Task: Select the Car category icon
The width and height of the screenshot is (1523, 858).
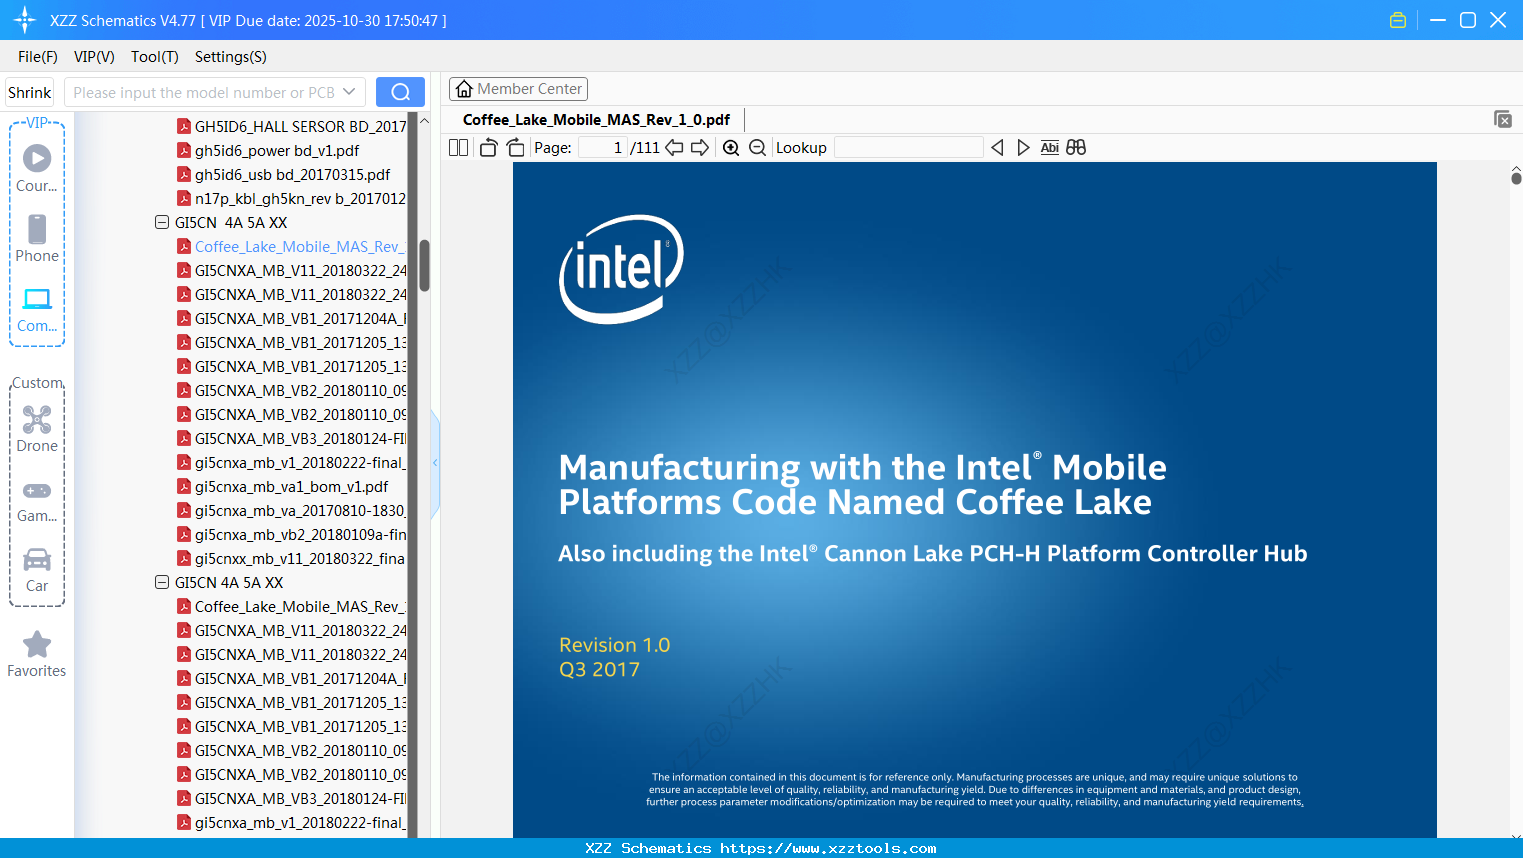Action: pyautogui.click(x=37, y=568)
